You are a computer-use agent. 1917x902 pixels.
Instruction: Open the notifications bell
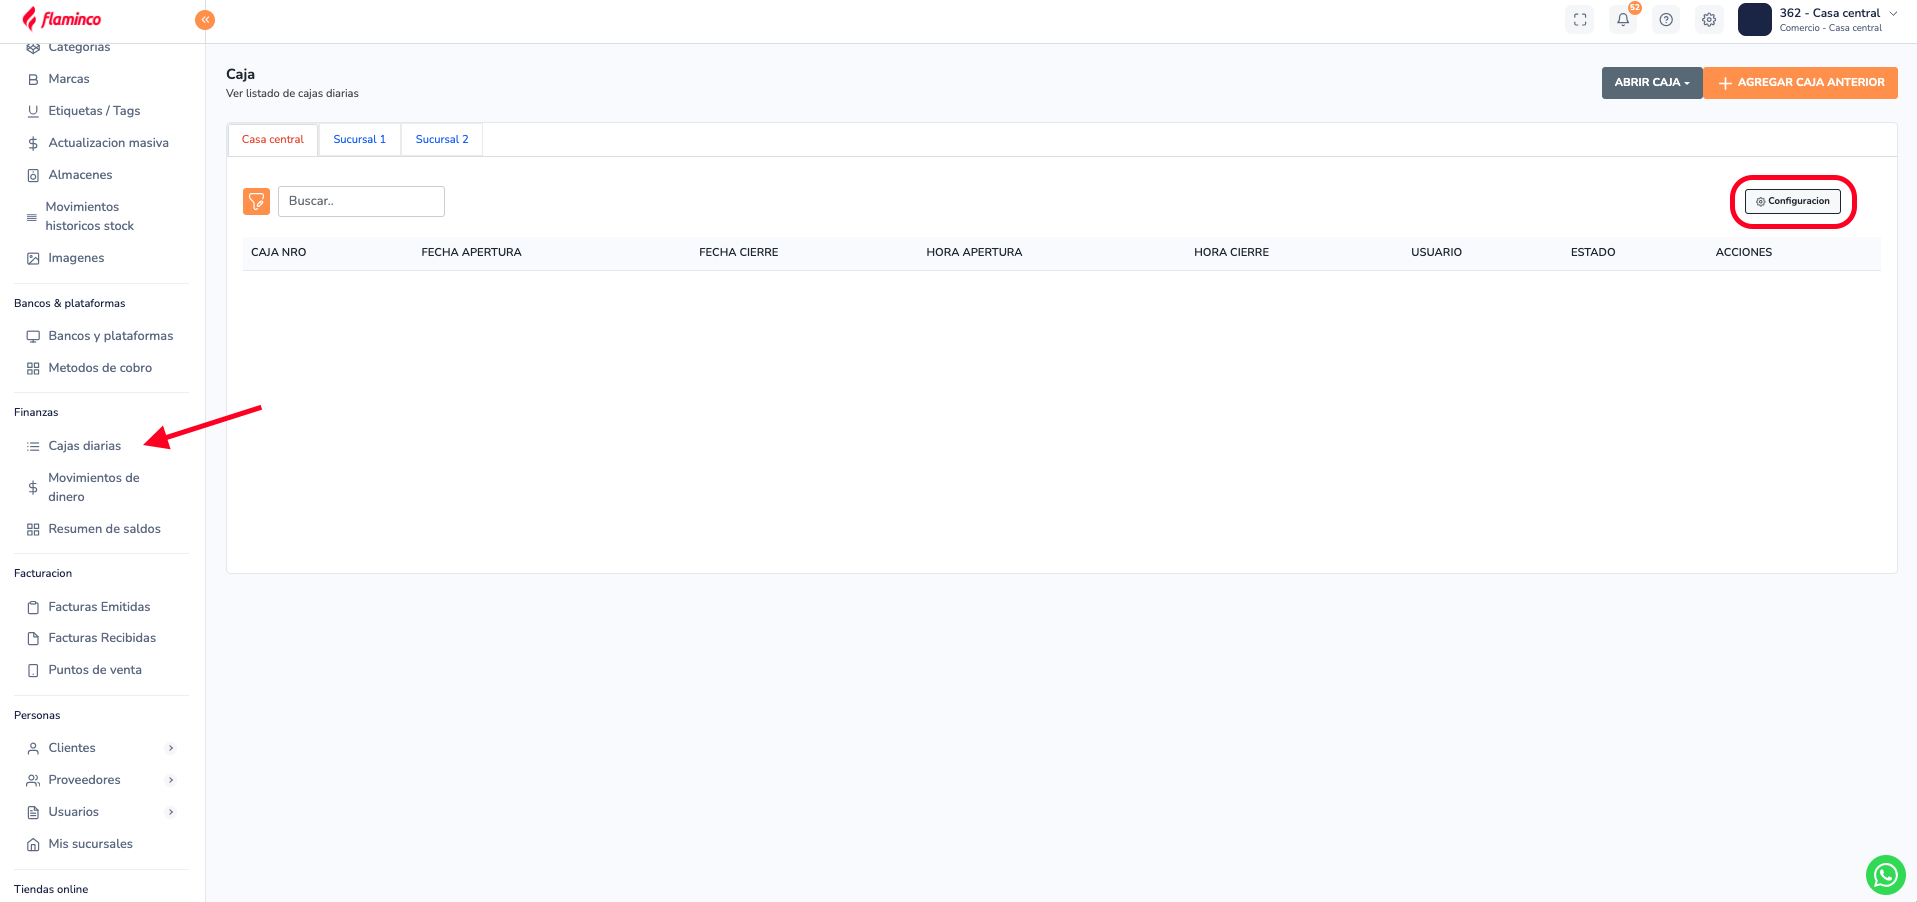pyautogui.click(x=1623, y=20)
